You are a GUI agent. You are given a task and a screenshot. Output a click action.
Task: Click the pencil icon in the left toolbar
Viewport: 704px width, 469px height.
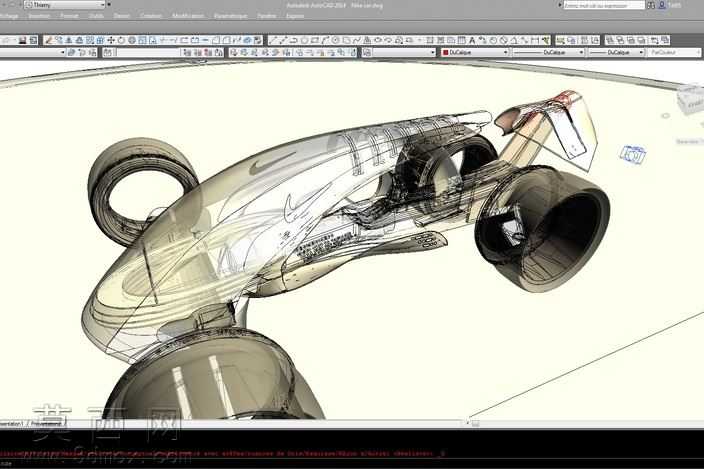click(48, 40)
